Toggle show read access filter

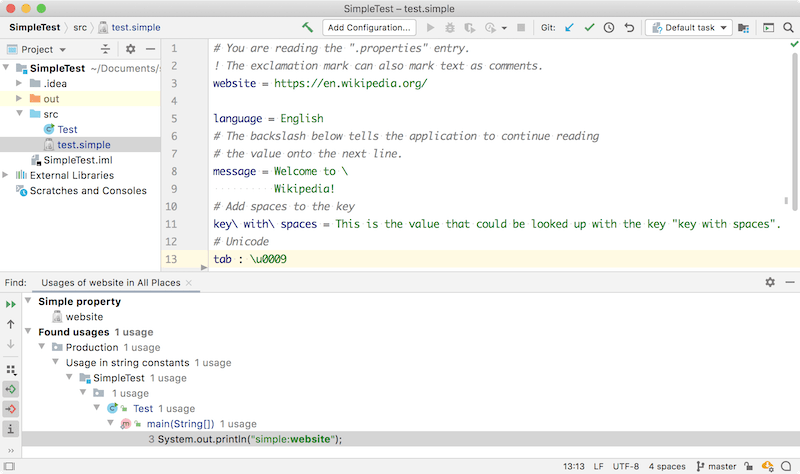[11, 389]
